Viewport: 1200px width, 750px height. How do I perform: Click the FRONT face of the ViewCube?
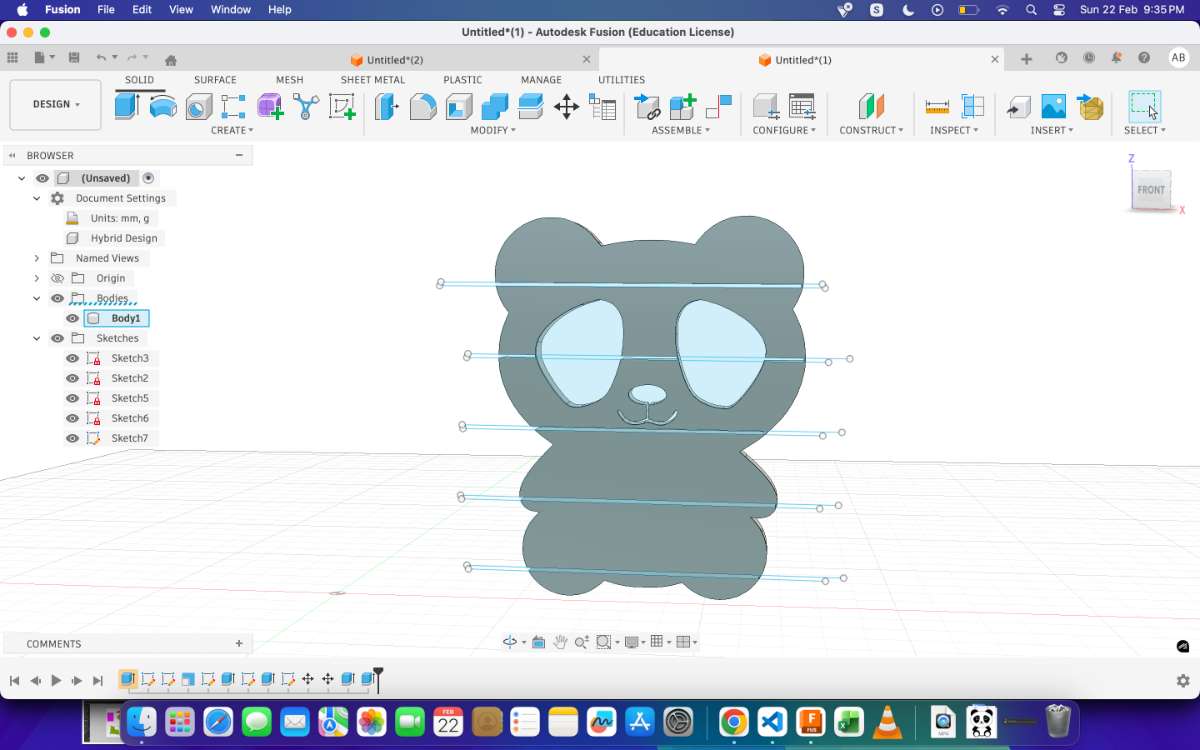point(1150,190)
